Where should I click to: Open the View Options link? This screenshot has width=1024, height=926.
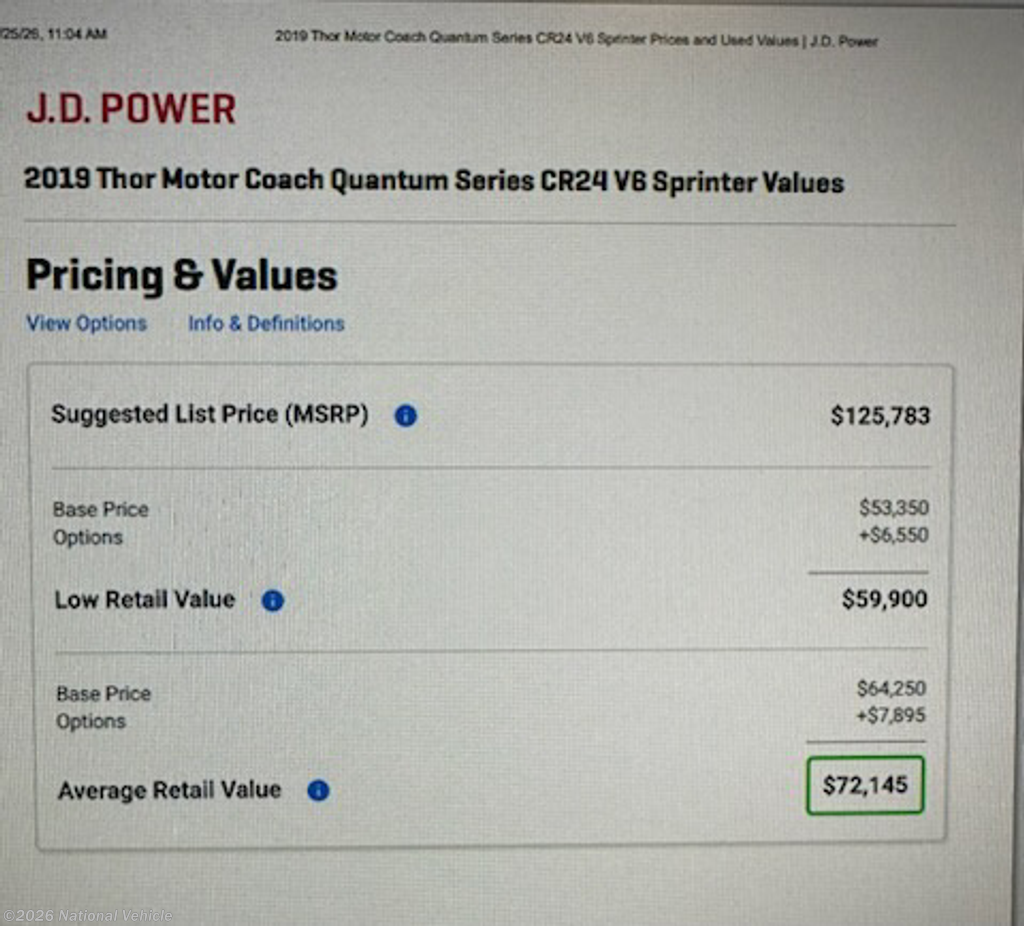pos(86,324)
